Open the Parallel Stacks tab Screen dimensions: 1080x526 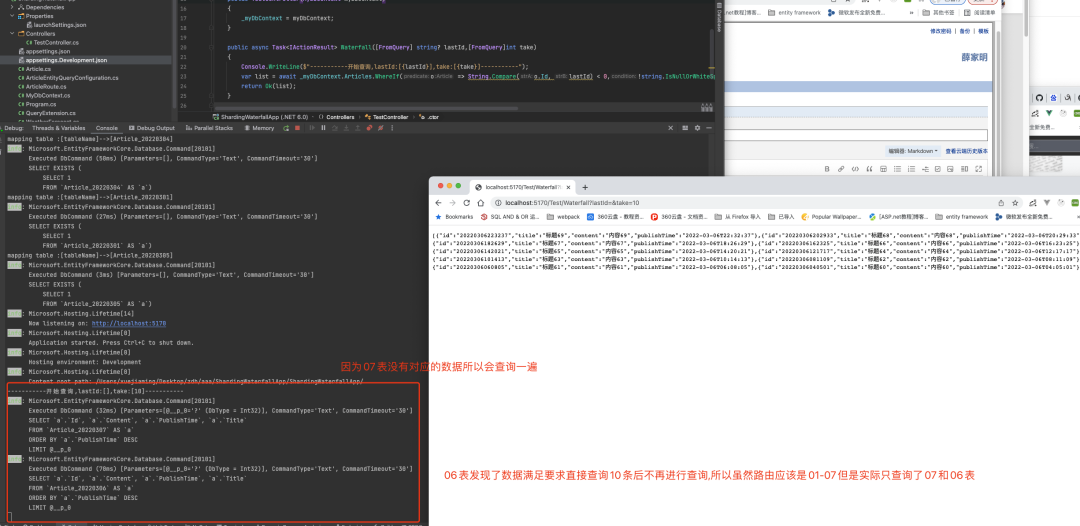click(209, 128)
